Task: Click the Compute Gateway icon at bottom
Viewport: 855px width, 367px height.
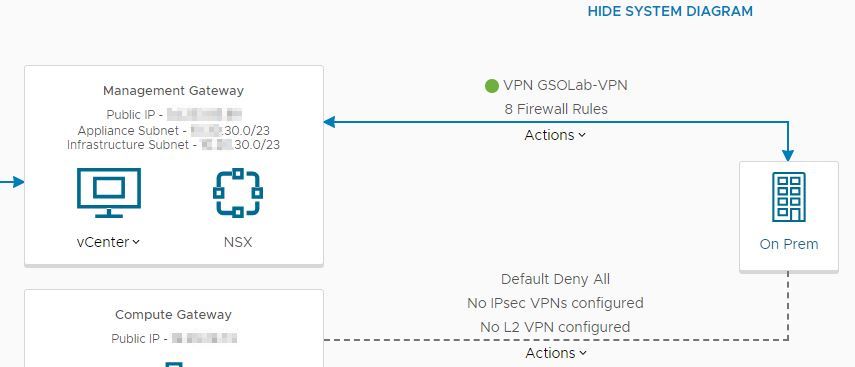Action: 173,364
